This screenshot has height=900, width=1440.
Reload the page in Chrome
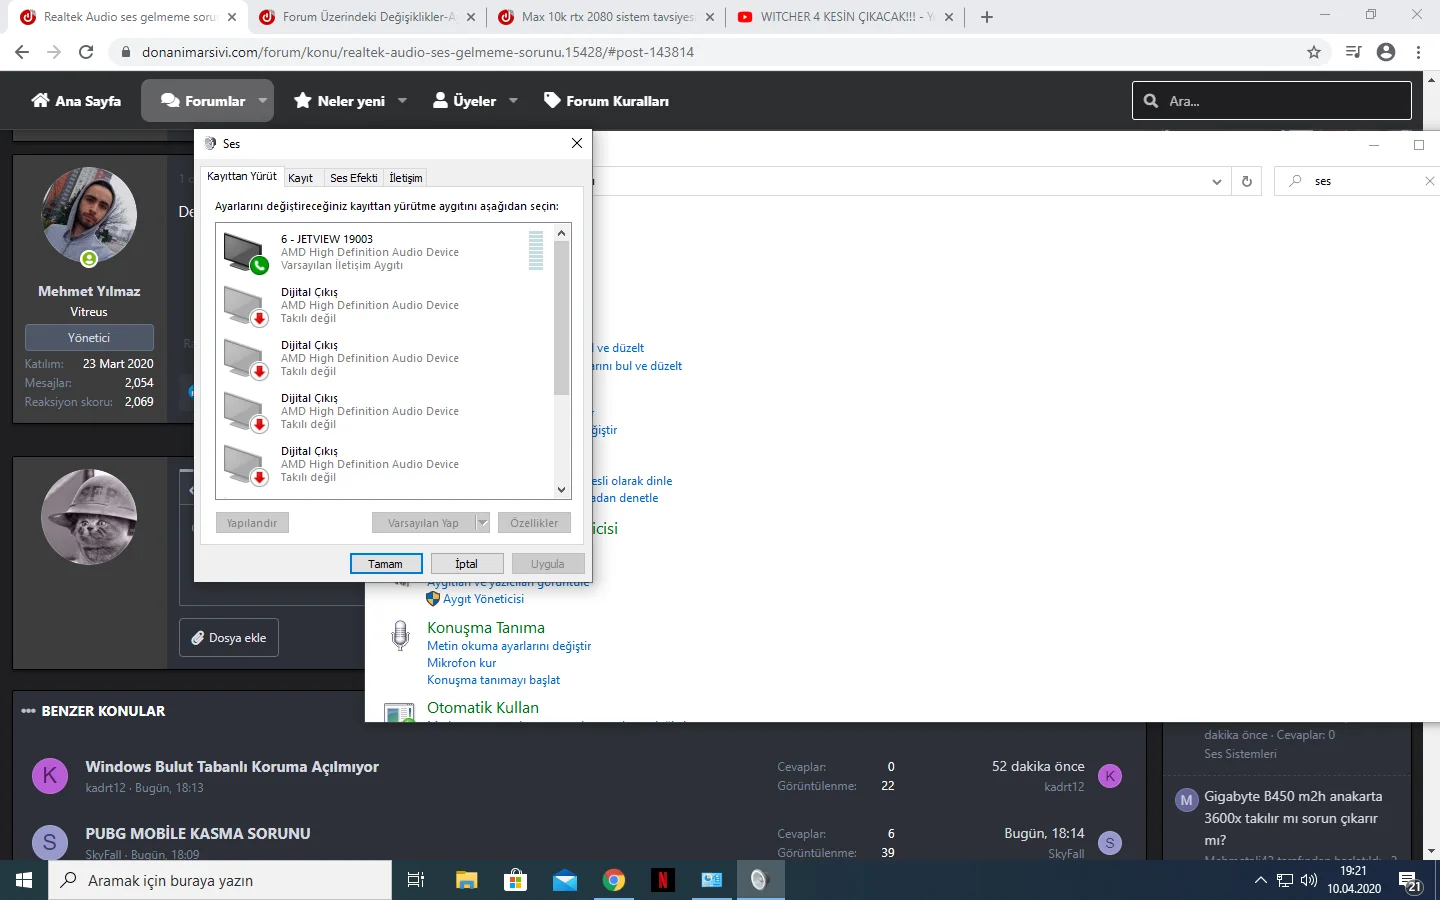tap(86, 52)
